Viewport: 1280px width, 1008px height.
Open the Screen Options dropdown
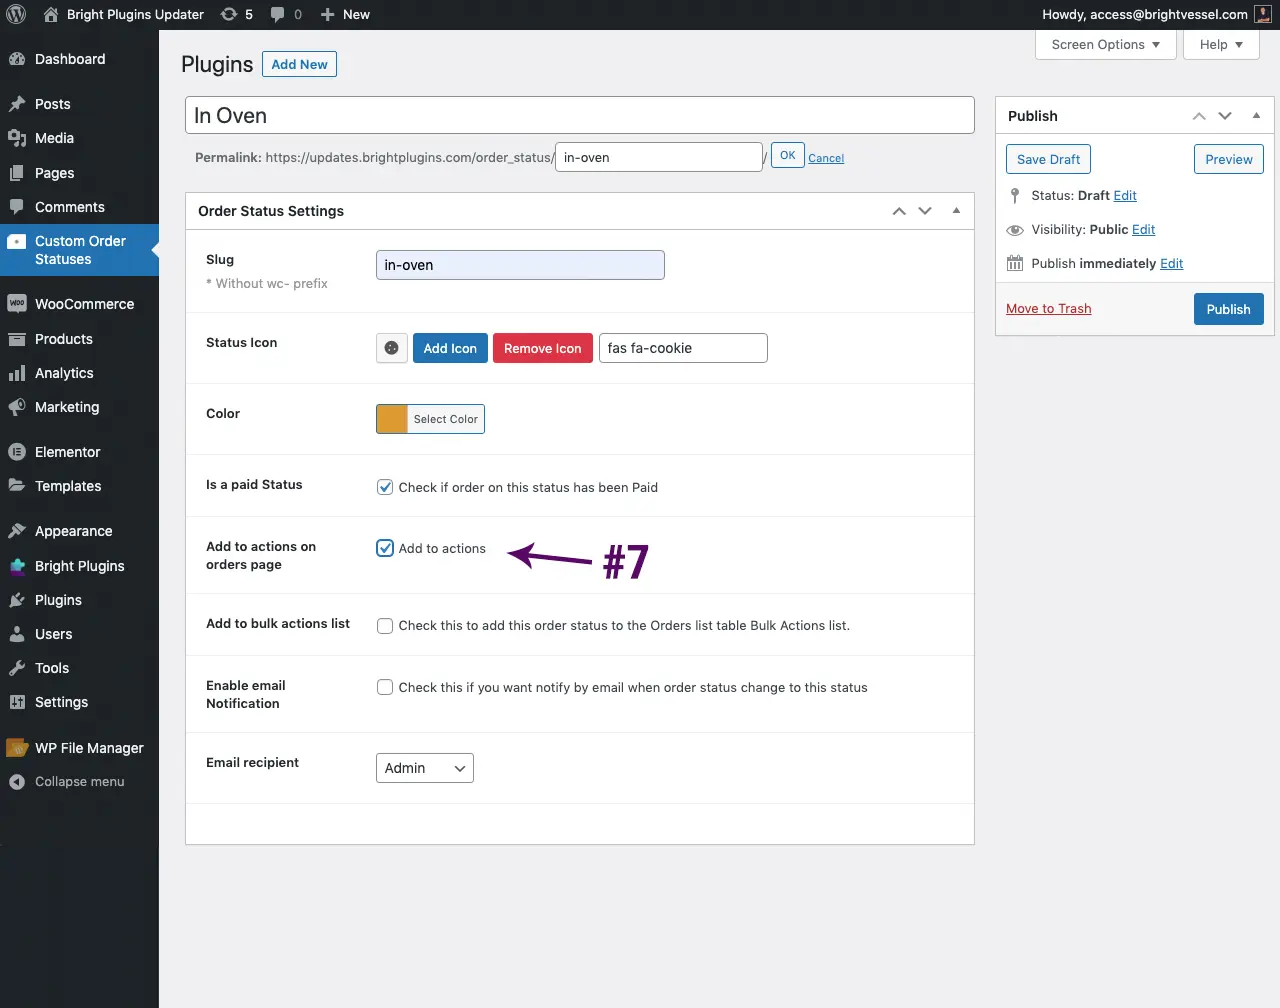pos(1104,44)
